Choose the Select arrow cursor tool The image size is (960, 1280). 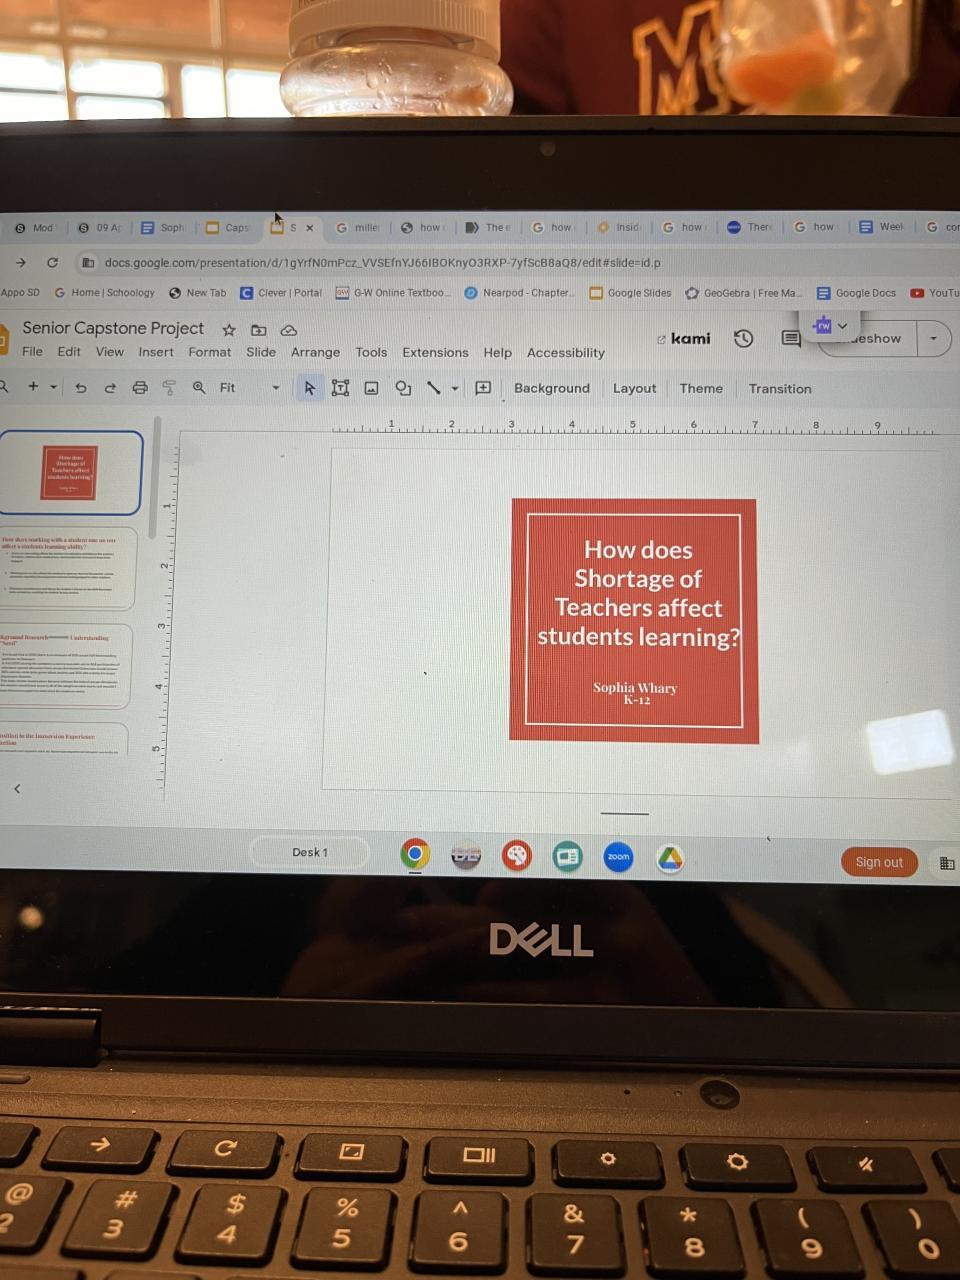310,388
